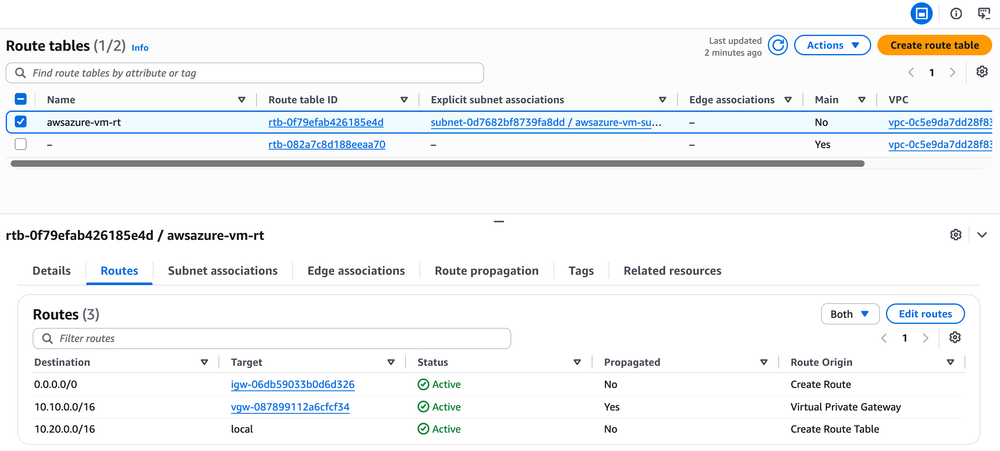
Task: Open virtual gateway vgw-087899112a6cfcf34 link
Action: coord(290,406)
